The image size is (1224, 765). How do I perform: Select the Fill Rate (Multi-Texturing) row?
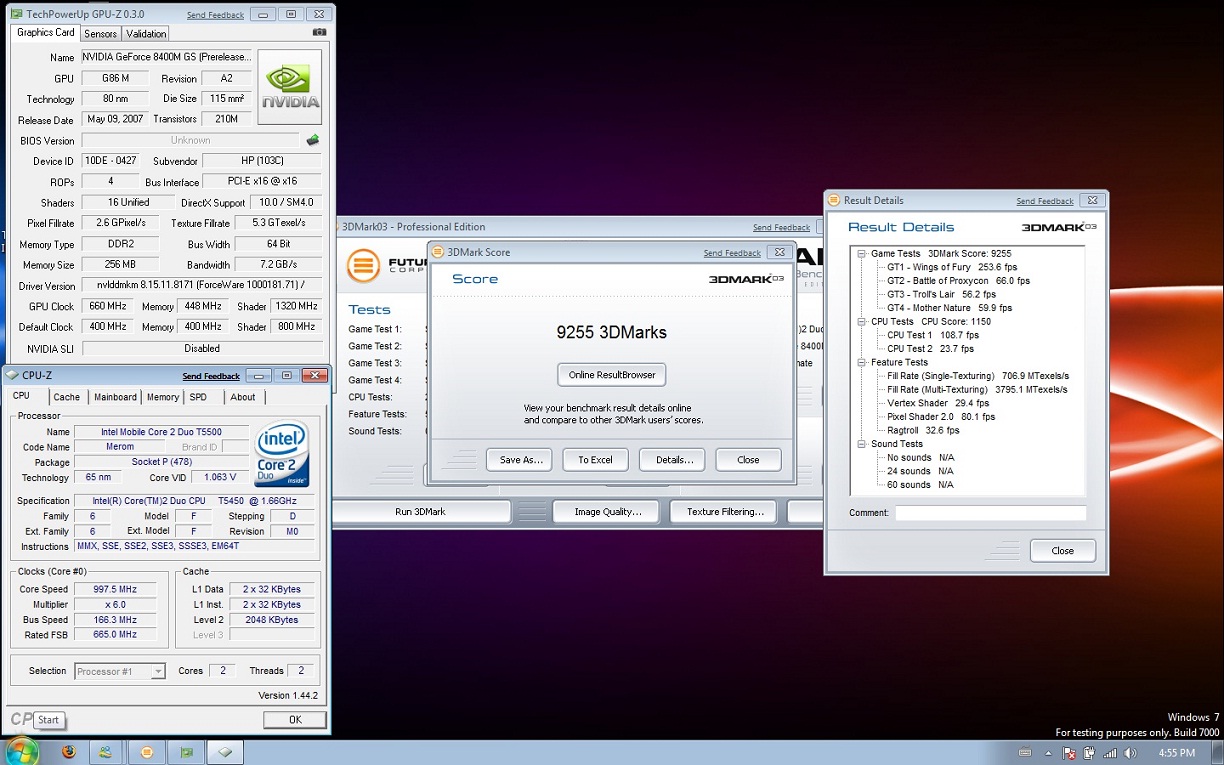coord(977,390)
